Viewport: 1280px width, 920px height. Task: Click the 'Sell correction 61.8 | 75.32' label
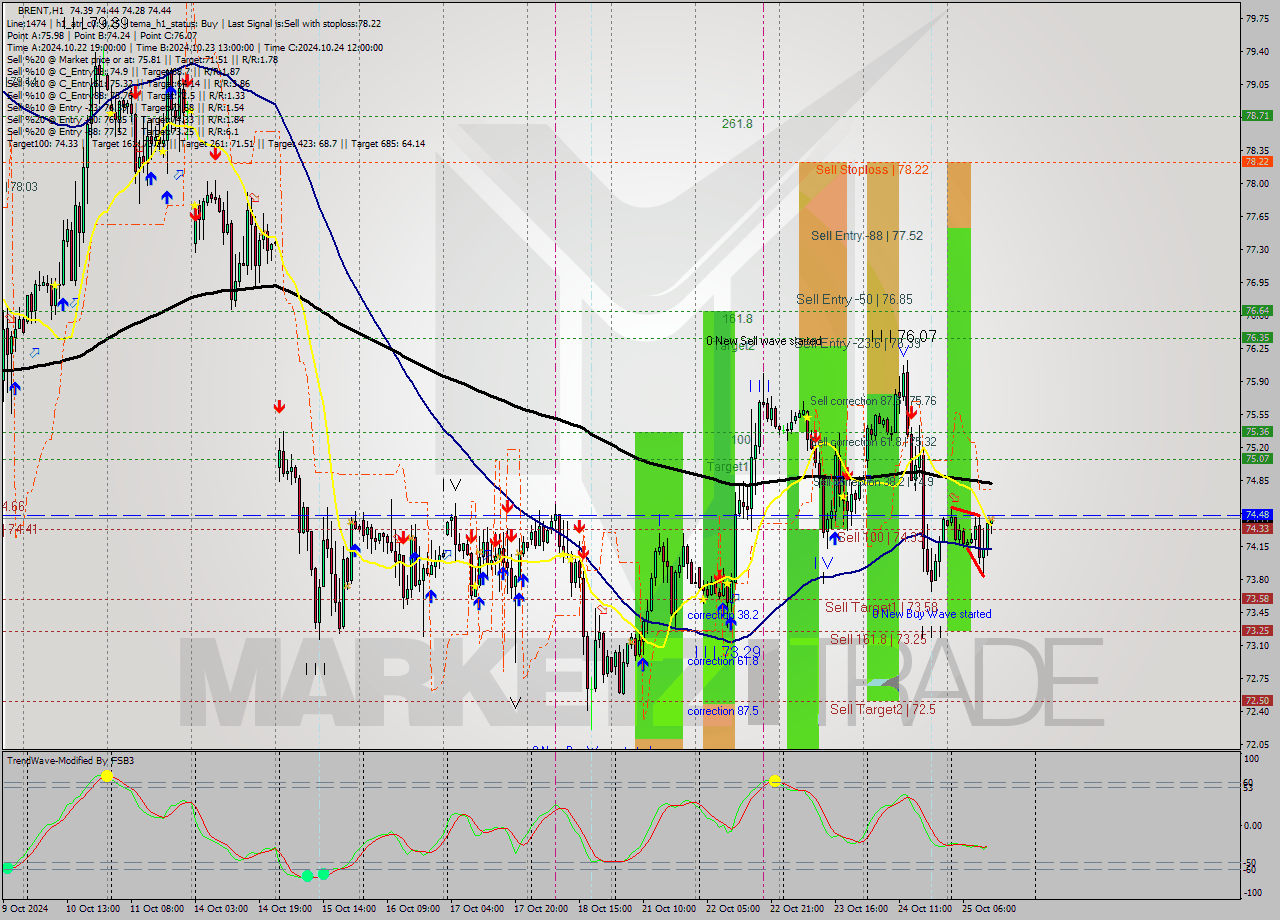(x=873, y=442)
